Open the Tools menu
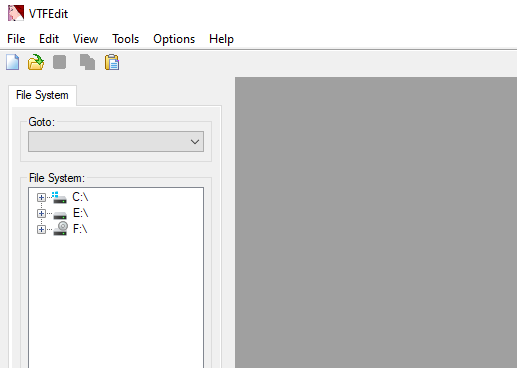 [x=125, y=39]
